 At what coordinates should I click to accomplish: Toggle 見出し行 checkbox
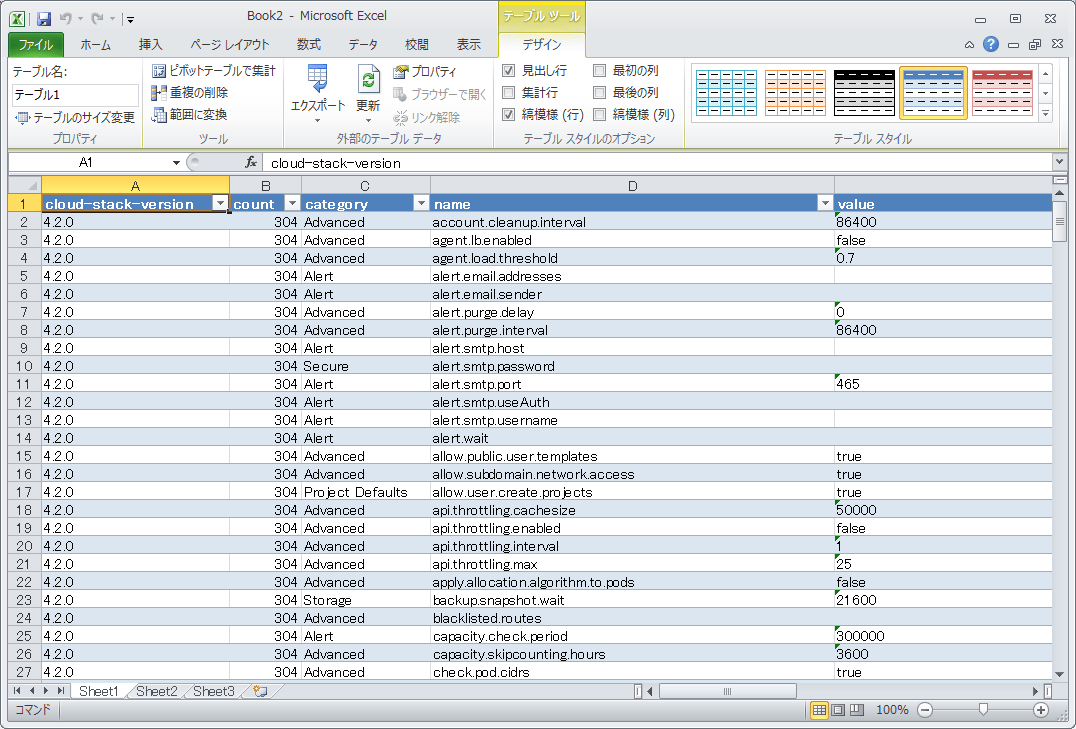pyautogui.click(x=508, y=70)
